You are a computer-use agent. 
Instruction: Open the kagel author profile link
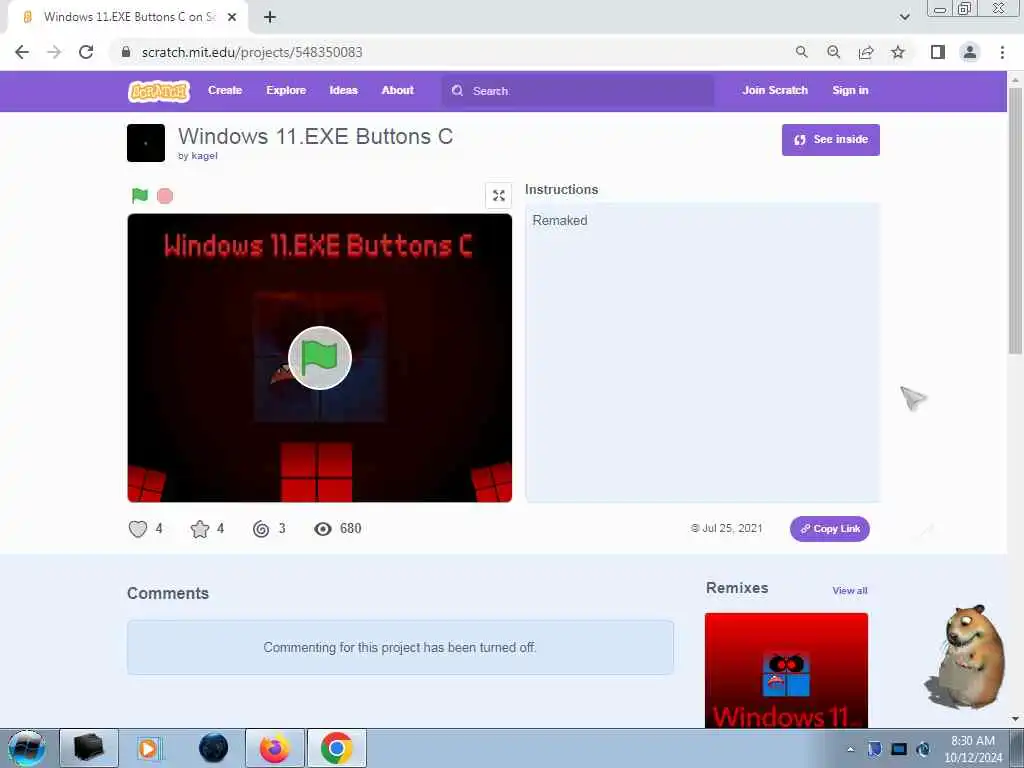(204, 155)
